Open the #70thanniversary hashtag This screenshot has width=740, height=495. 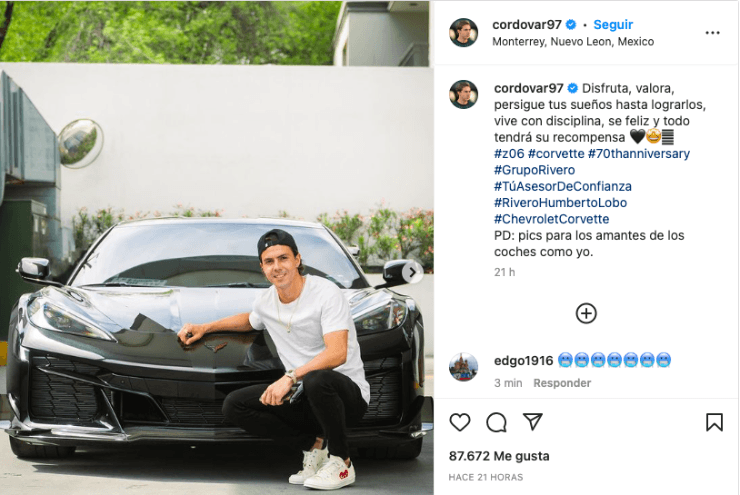point(639,154)
